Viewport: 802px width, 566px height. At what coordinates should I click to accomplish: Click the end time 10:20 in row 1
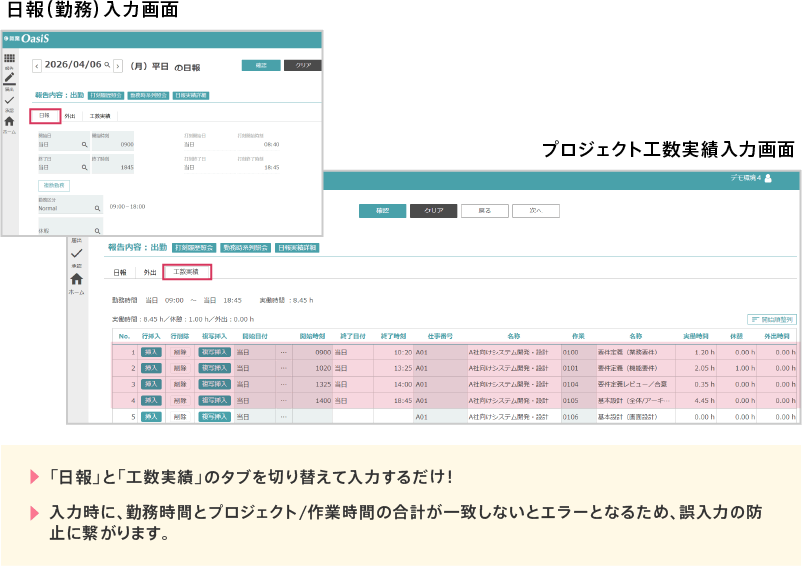(403, 352)
